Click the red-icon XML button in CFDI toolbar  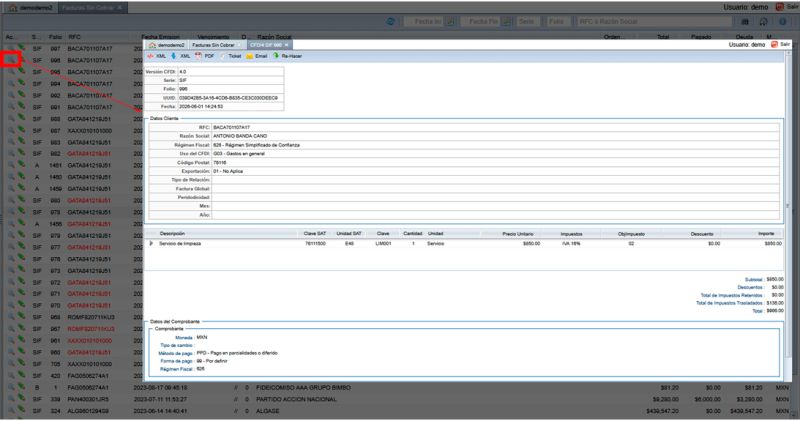(x=157, y=56)
